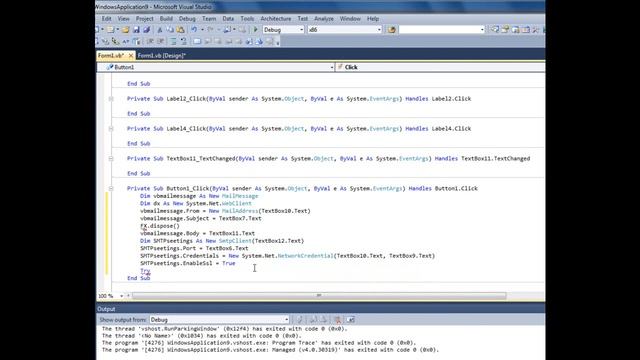Click the Undo arrow icon
The width and height of the screenshot is (640, 360).
tap(194, 30)
